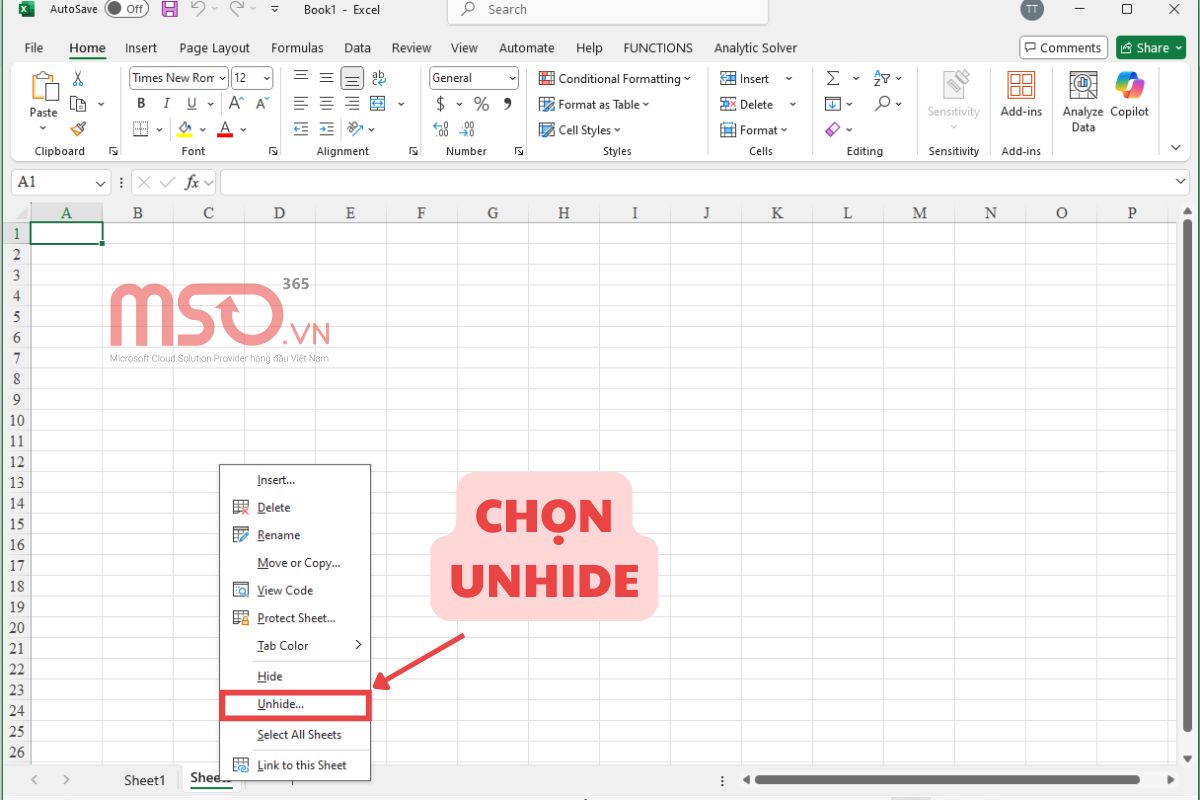This screenshot has height=800, width=1200.
Task: Choose Protect Sheet... from context menu
Action: click(295, 618)
